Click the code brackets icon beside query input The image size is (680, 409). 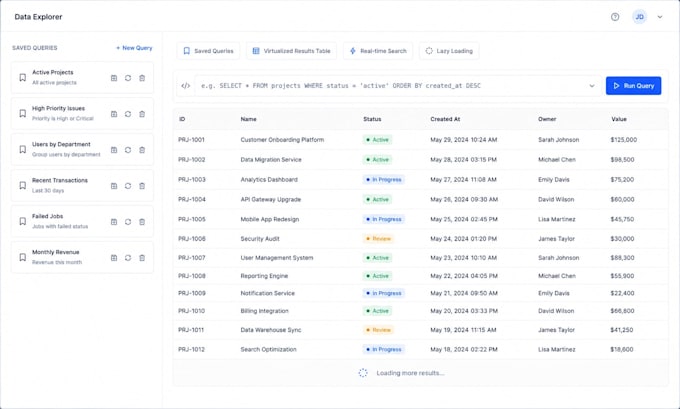(x=186, y=86)
